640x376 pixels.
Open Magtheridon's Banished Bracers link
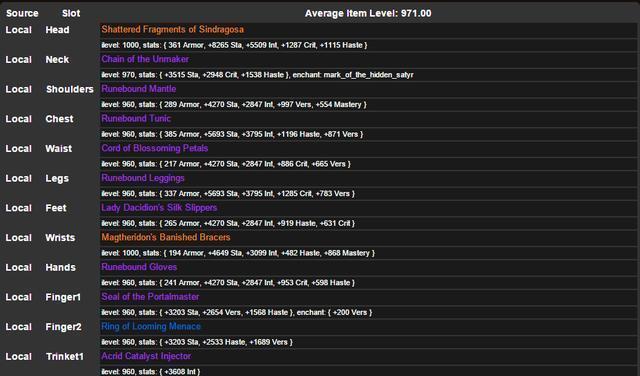[166, 237]
